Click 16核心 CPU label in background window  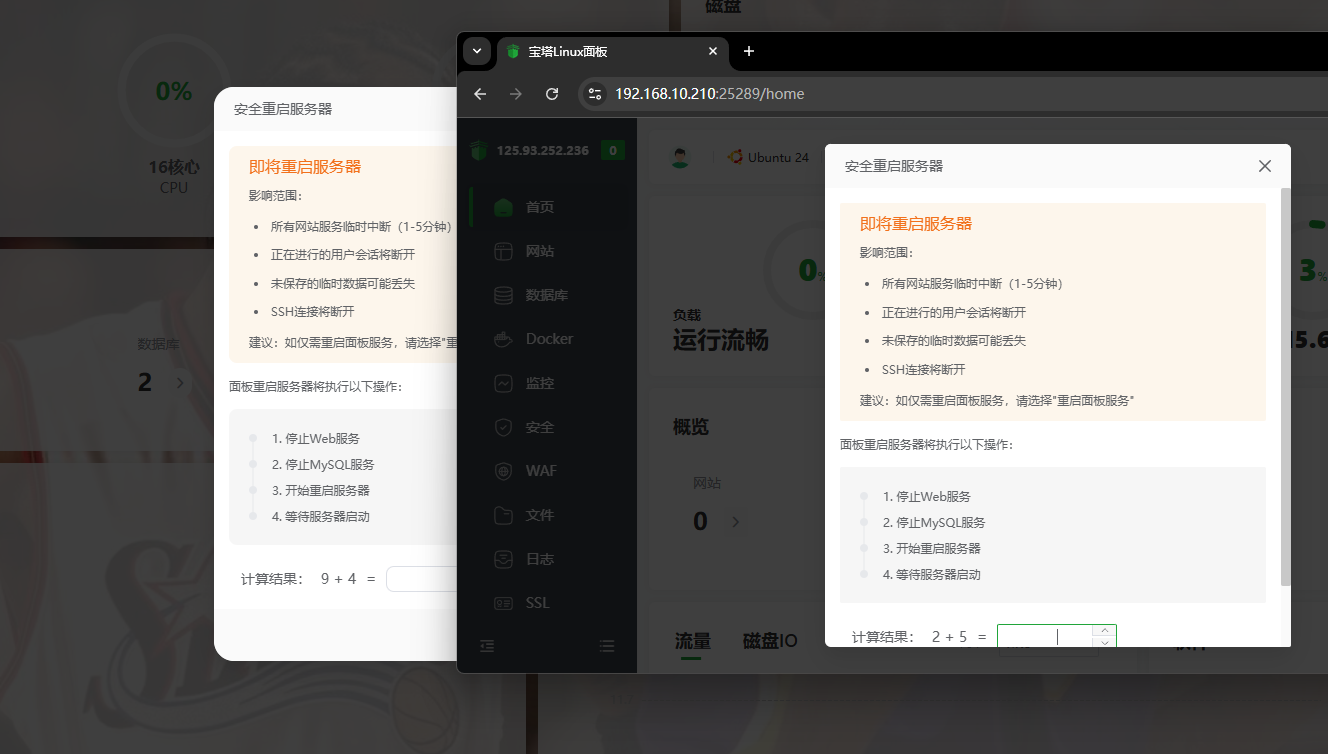click(174, 167)
